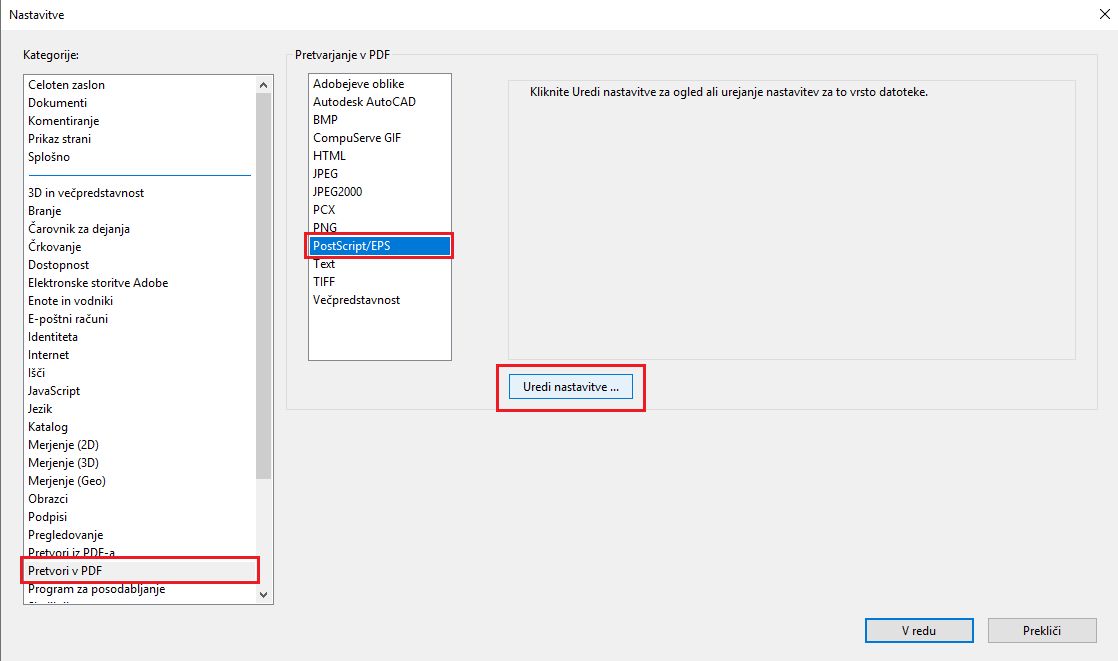Open Čarovnik za dejanja category
1118x661 pixels.
[78, 228]
